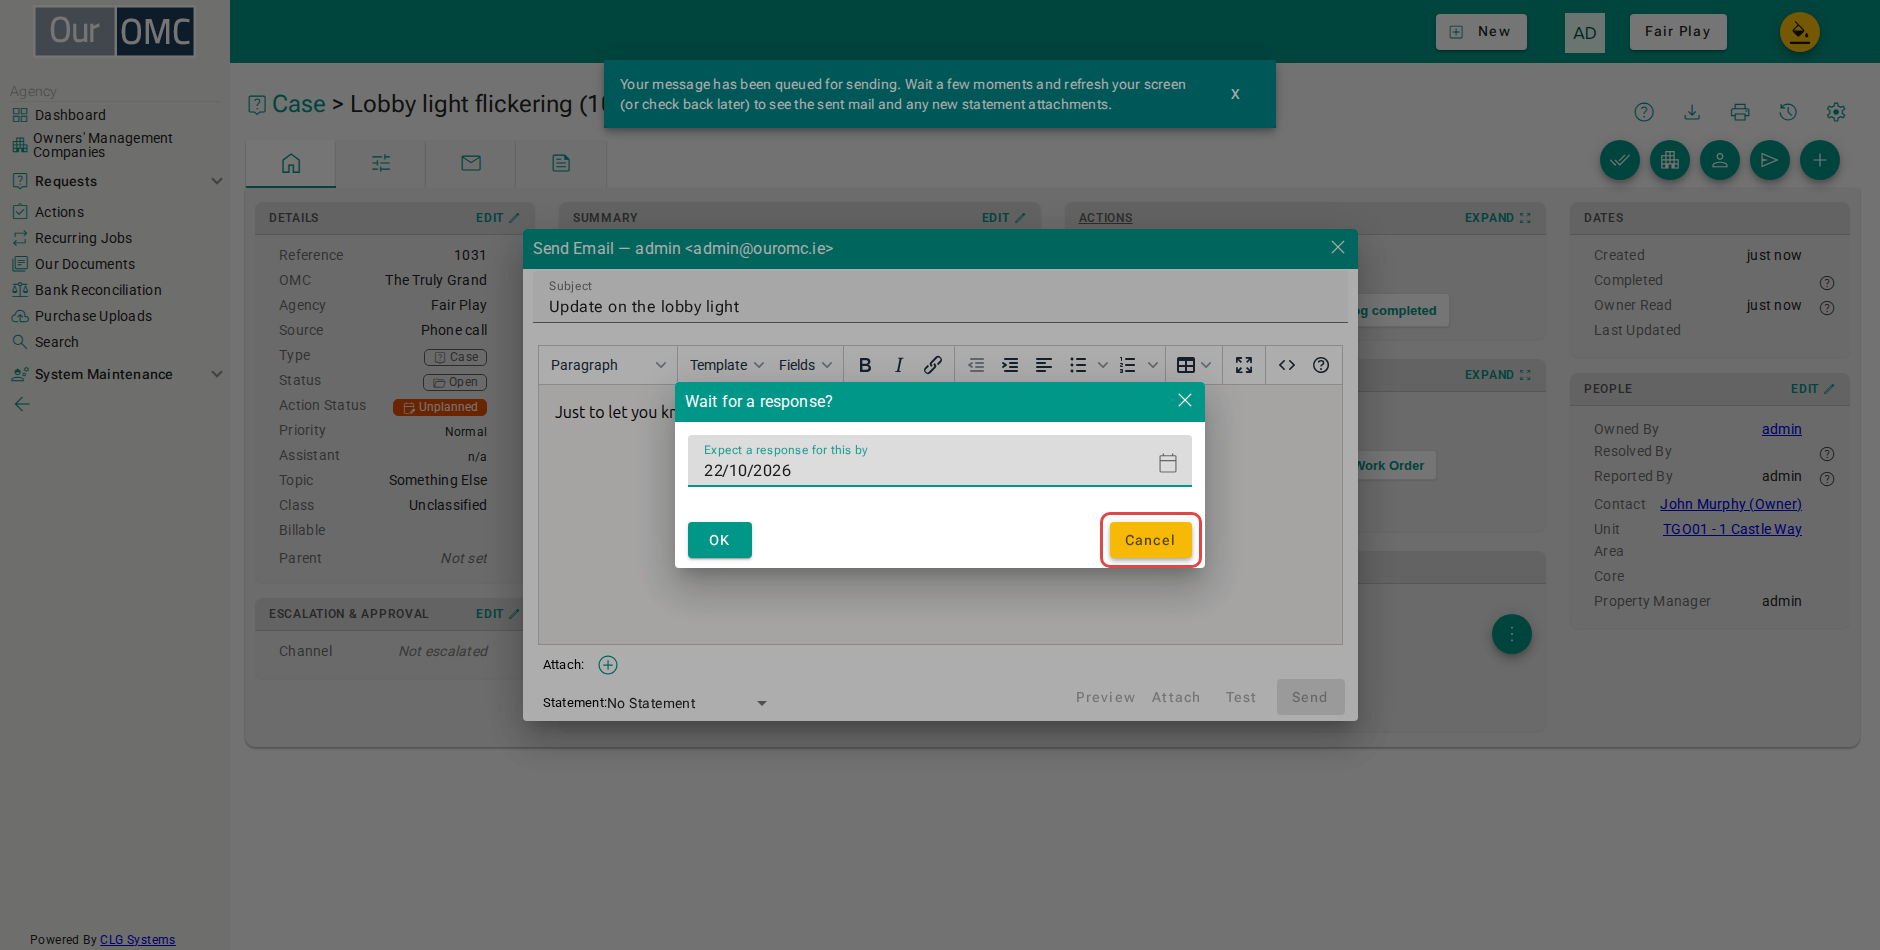Open the case settings gear icon
1880x950 pixels.
pyautogui.click(x=1836, y=112)
